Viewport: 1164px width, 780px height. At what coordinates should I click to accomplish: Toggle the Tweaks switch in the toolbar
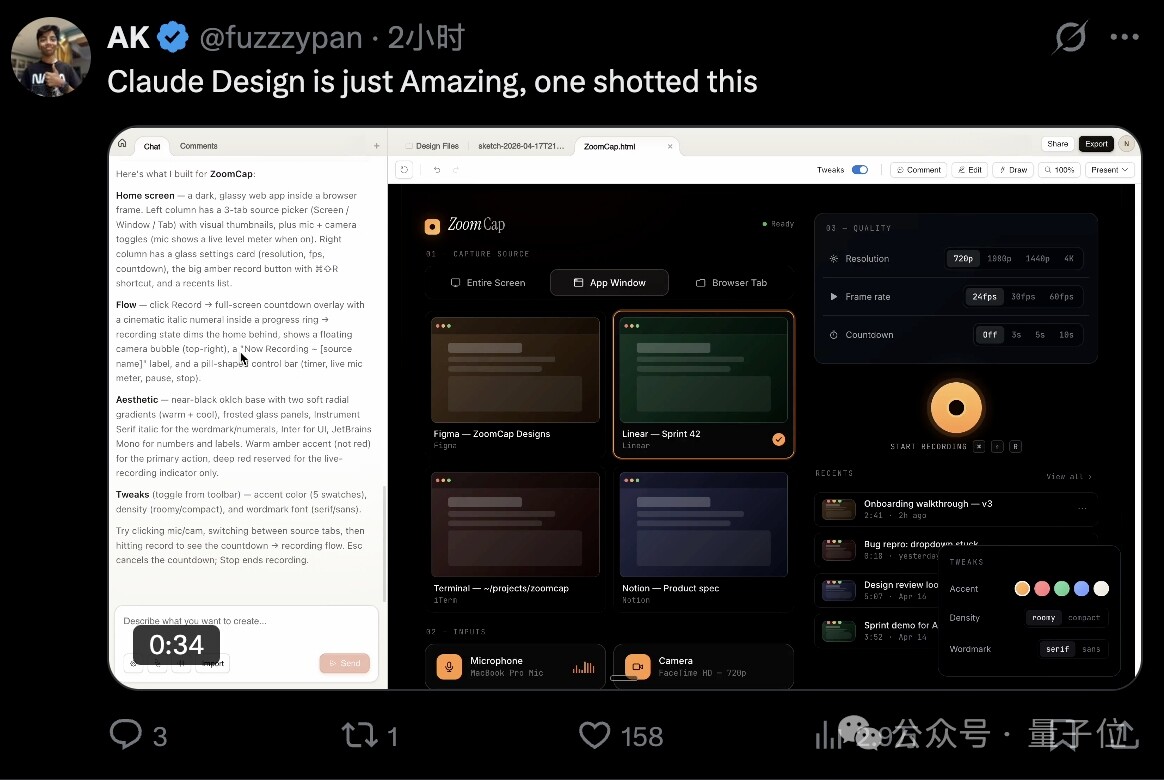tap(859, 169)
